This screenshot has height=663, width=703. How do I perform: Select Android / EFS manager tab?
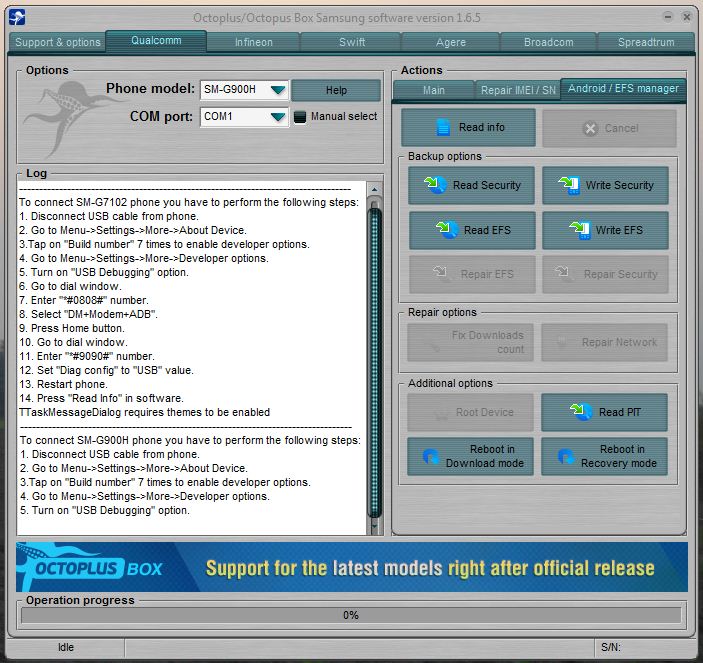[623, 89]
